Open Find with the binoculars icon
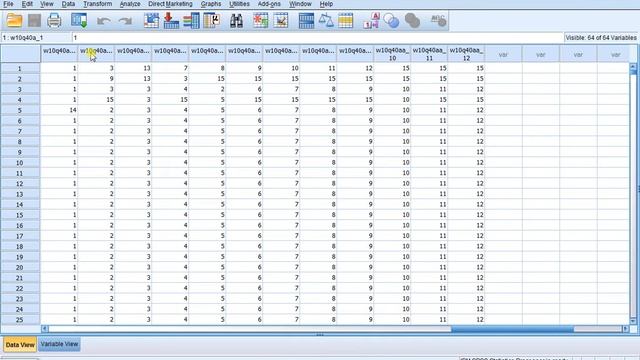 pos(236,20)
